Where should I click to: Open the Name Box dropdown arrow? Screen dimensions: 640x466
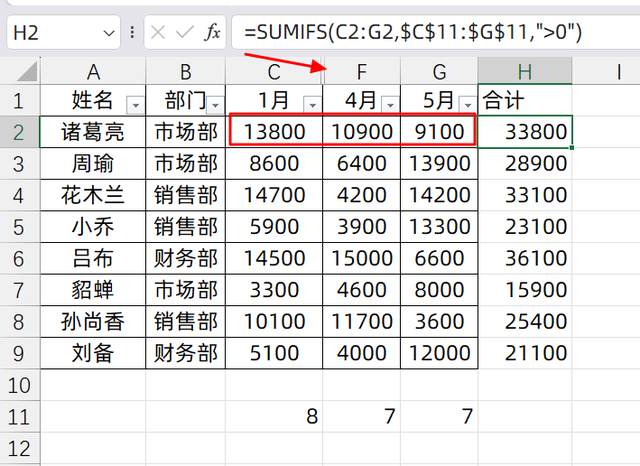pyautogui.click(x=109, y=33)
